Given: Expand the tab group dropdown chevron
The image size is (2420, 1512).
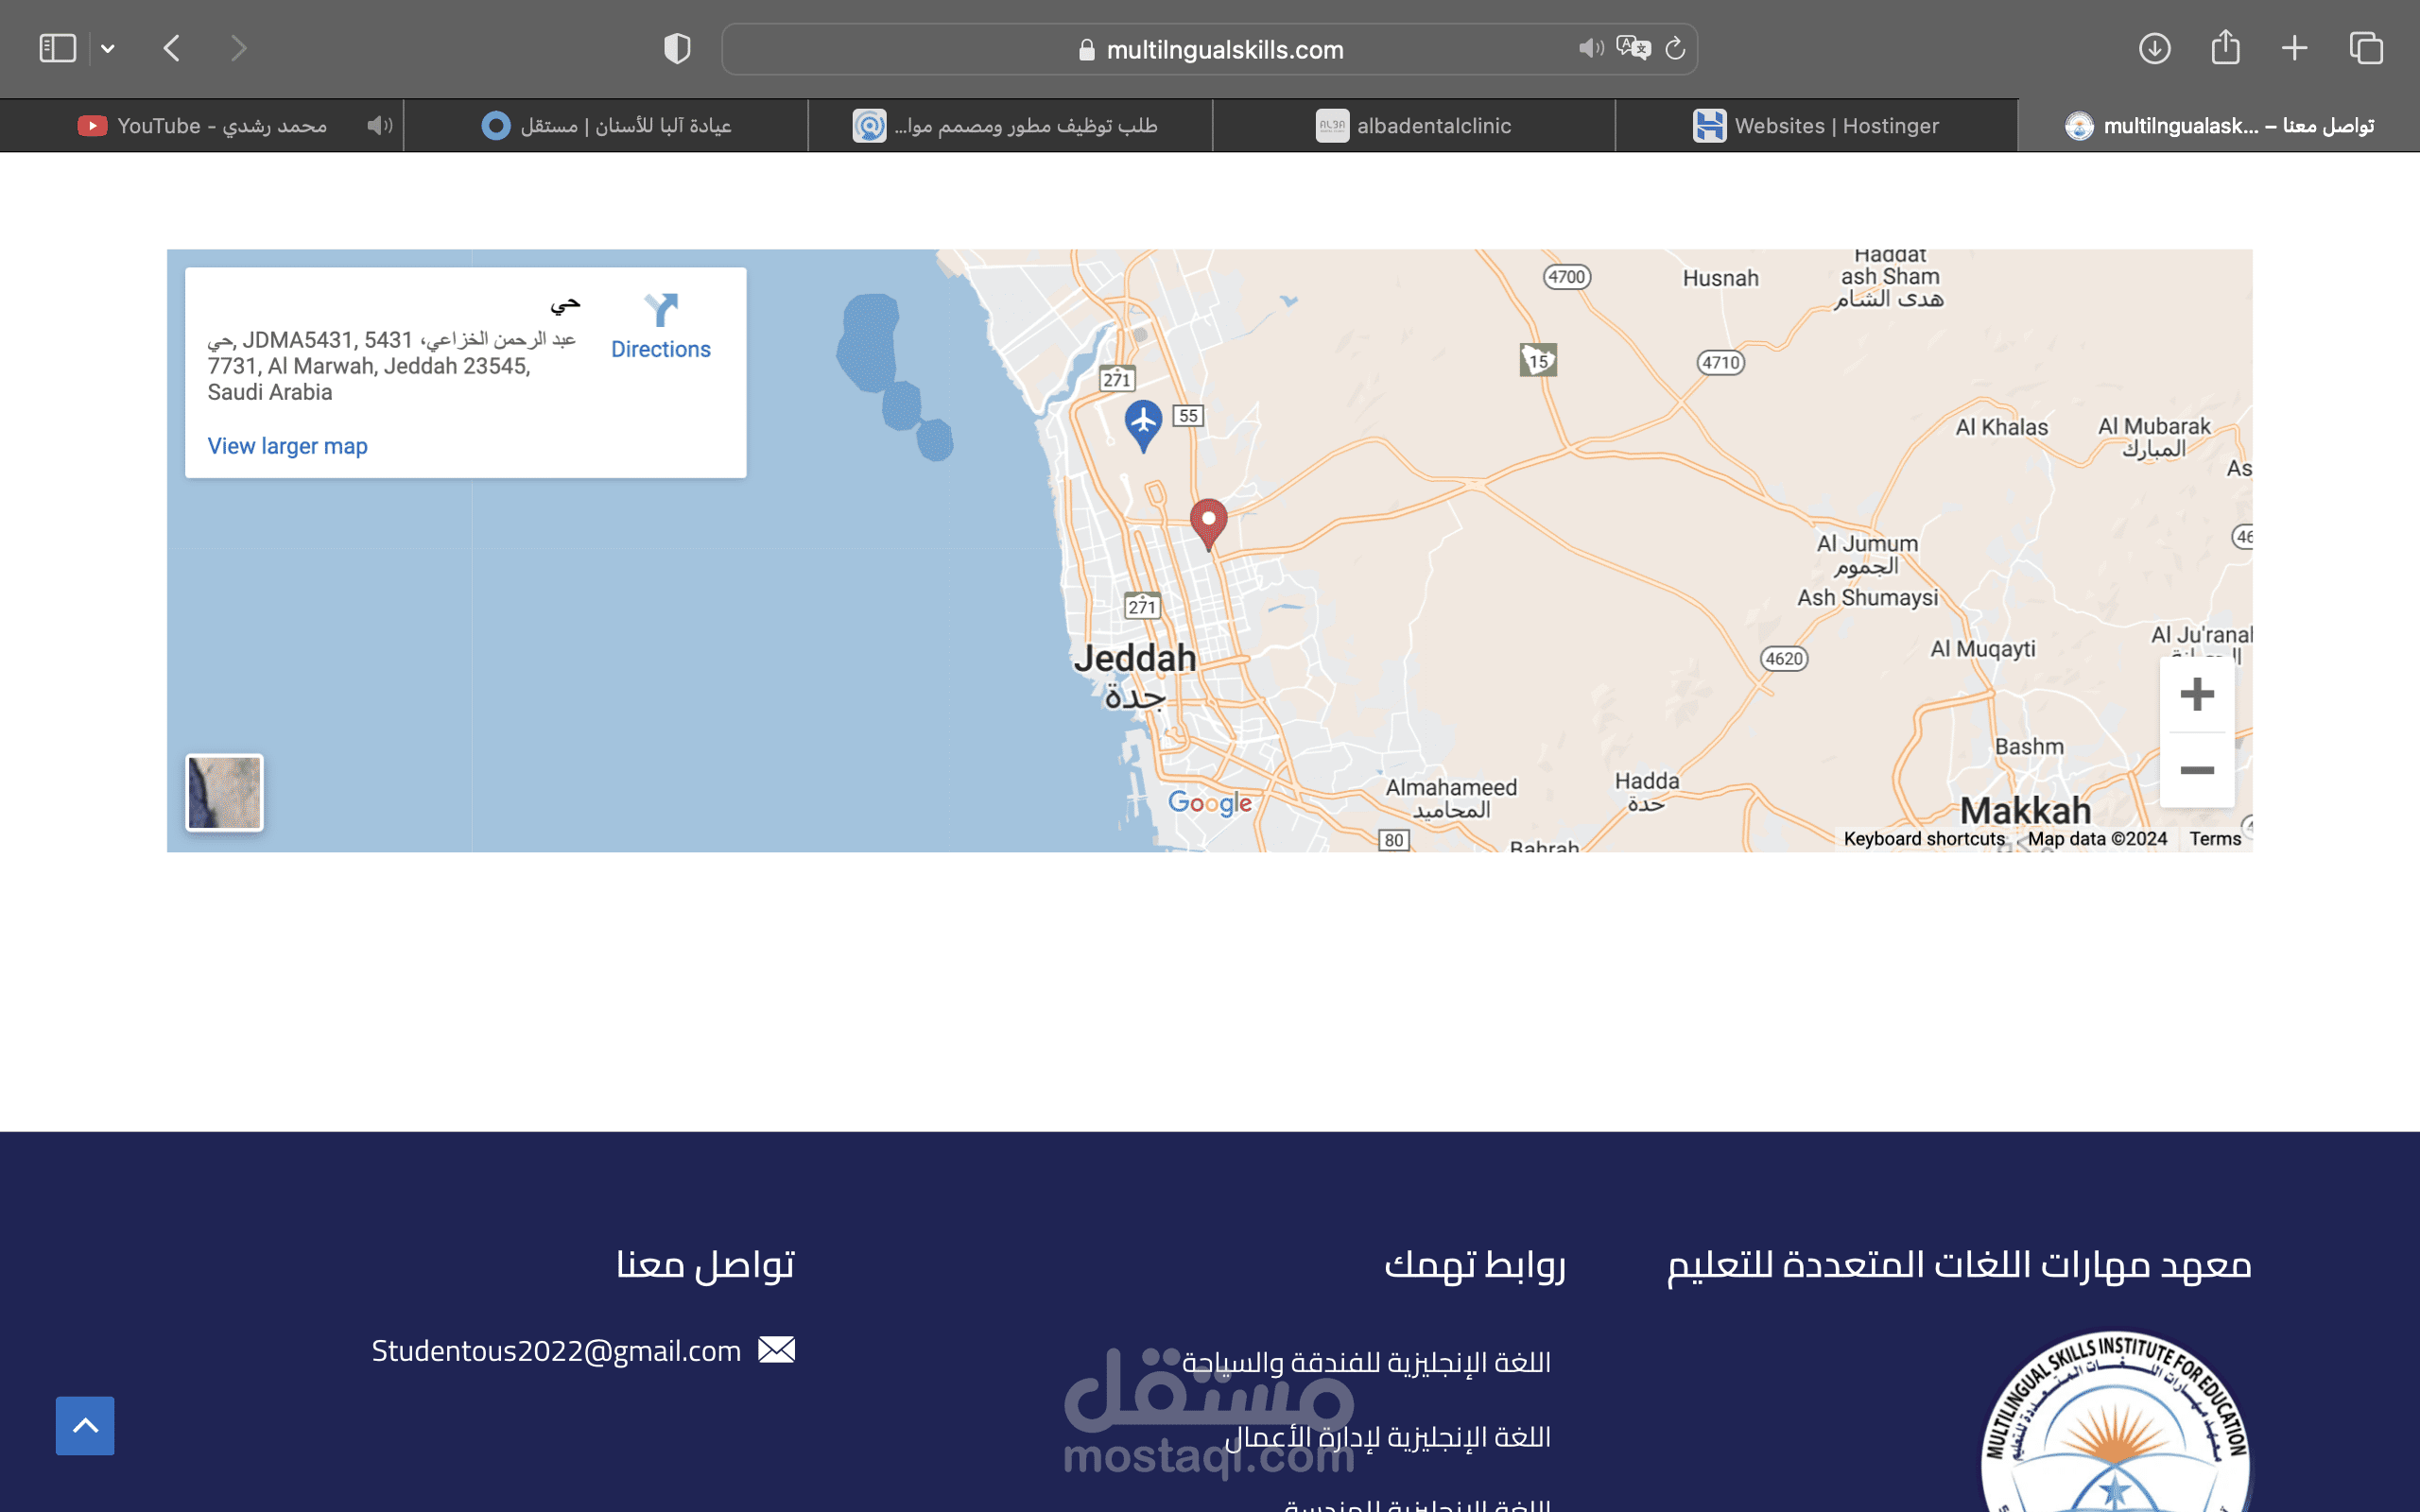Looking at the screenshot, I should (108, 49).
